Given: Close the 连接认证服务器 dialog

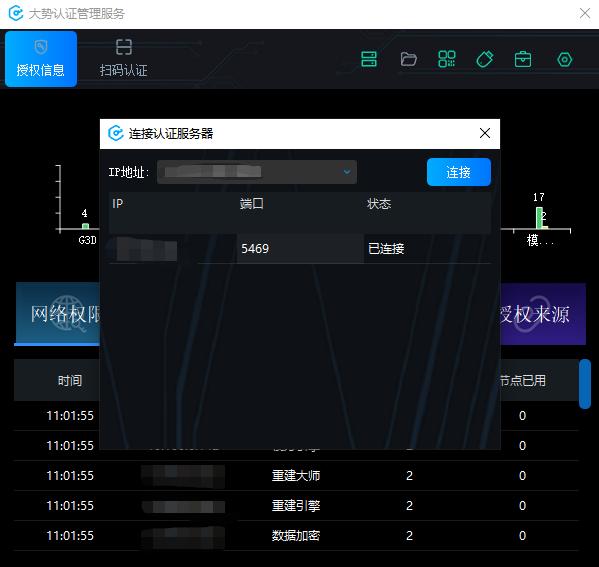Looking at the screenshot, I should pyautogui.click(x=484, y=133).
